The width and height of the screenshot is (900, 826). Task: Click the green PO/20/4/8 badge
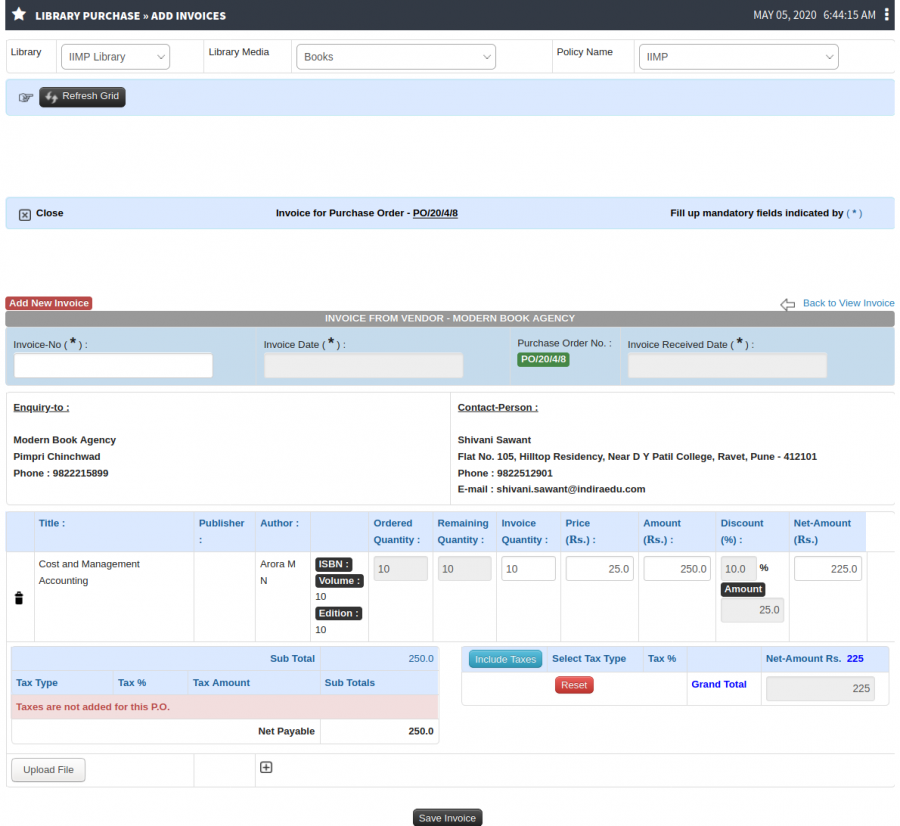(x=543, y=359)
